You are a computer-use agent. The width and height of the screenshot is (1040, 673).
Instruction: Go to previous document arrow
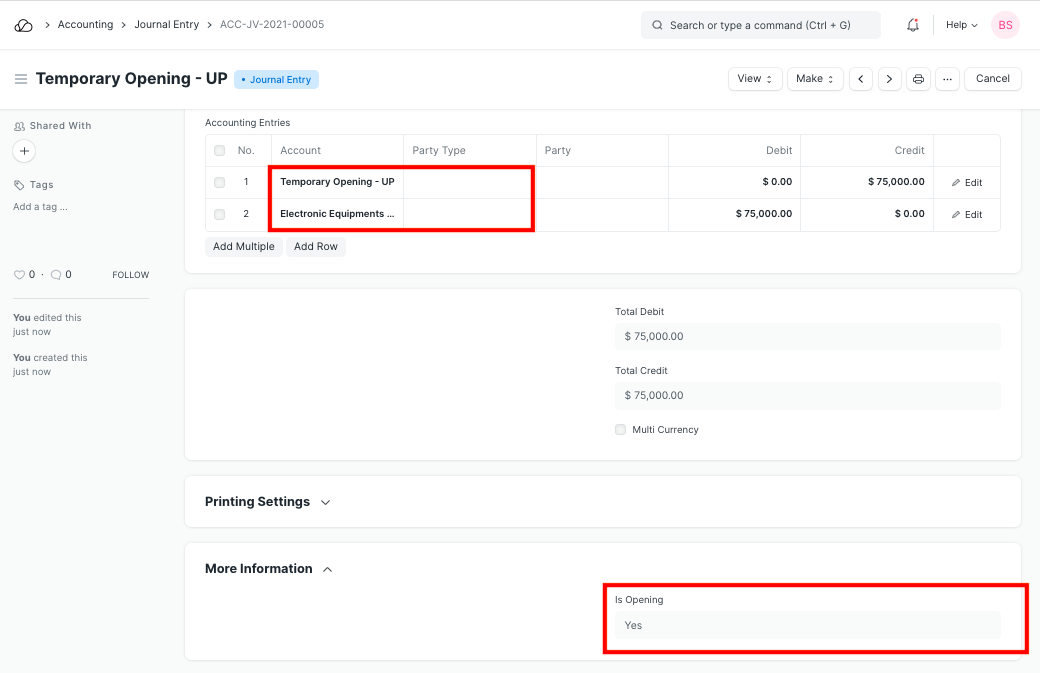861,79
